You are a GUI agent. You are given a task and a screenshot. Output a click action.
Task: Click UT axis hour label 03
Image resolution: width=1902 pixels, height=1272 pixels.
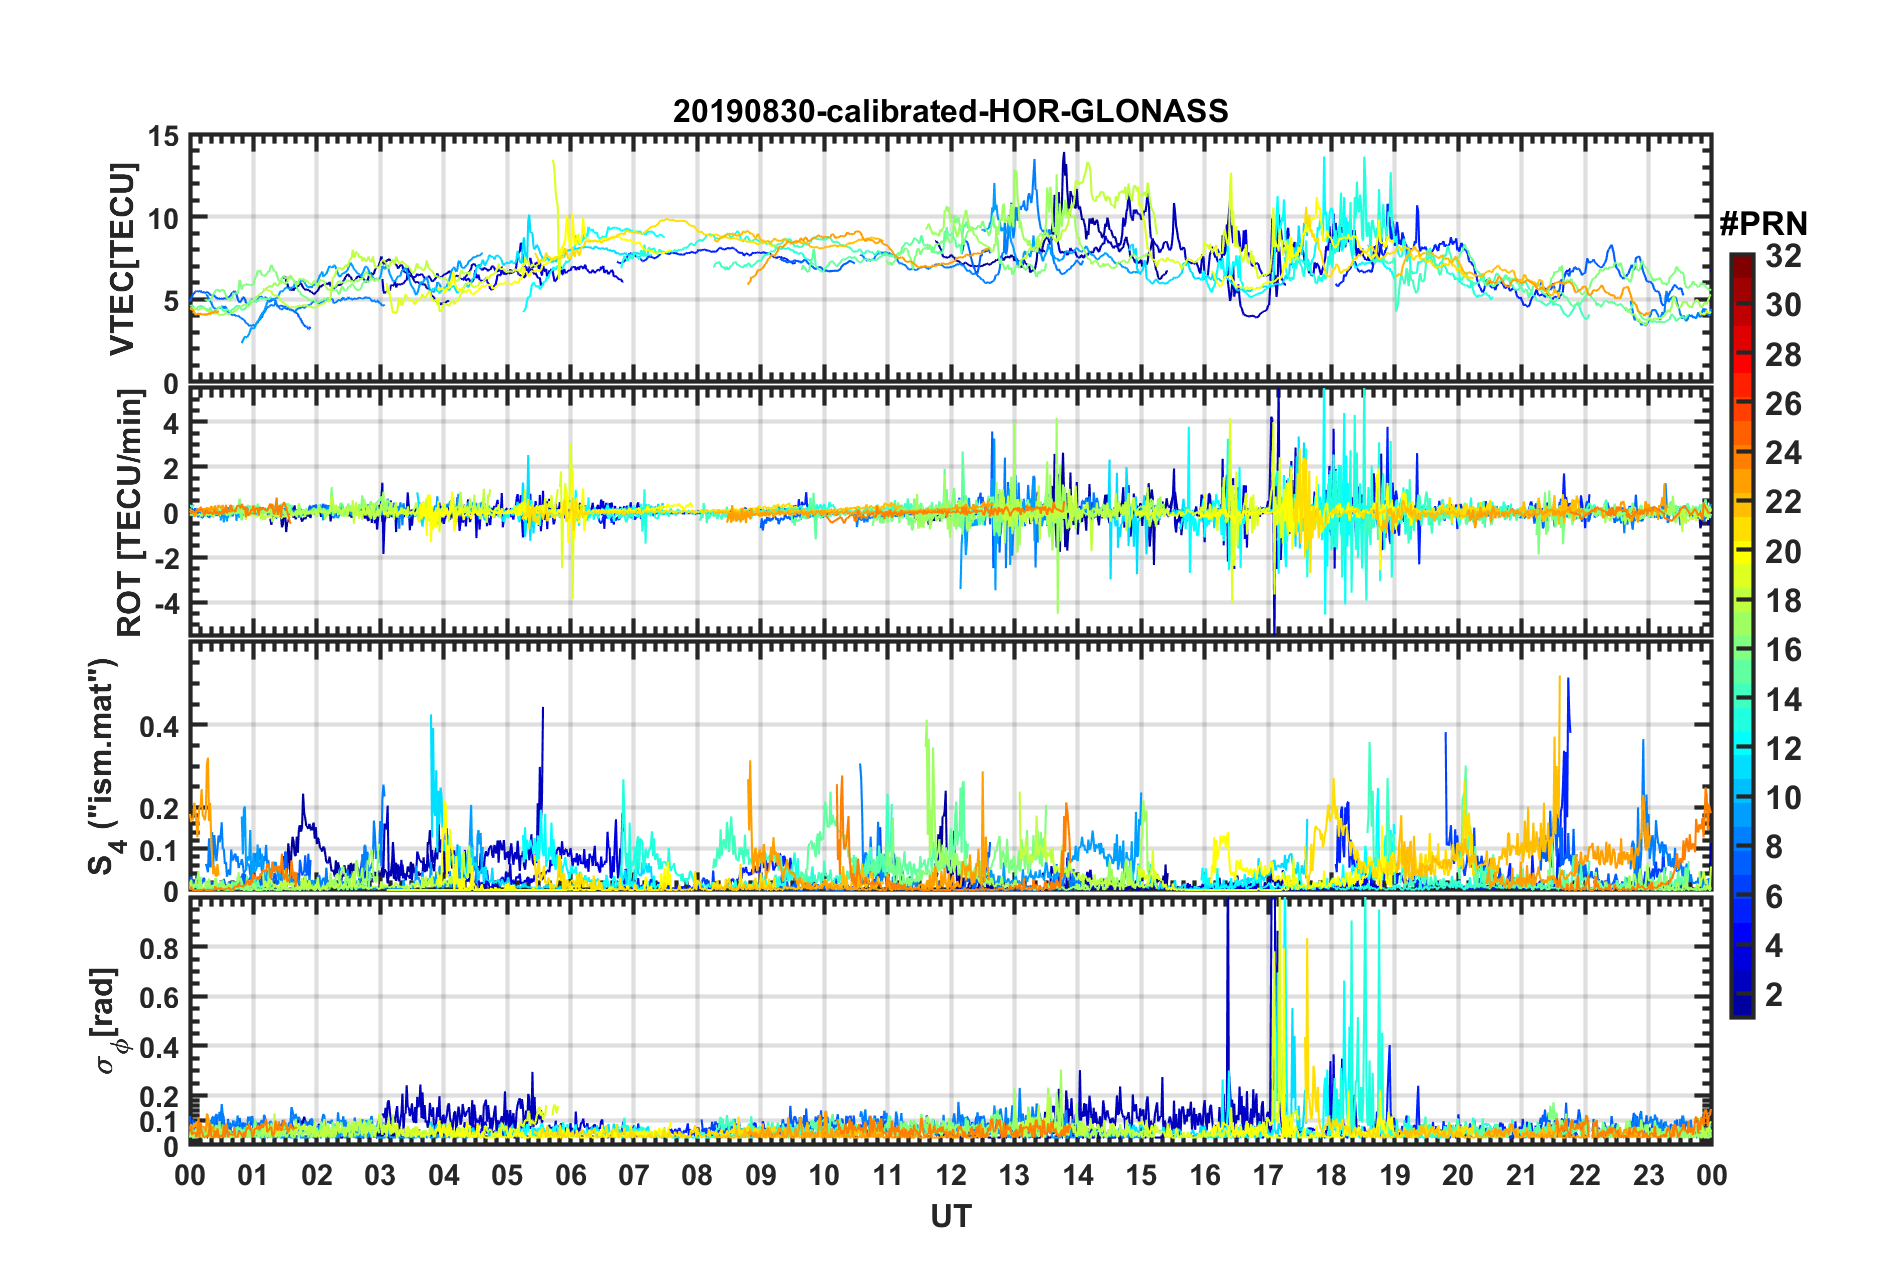click(380, 1175)
